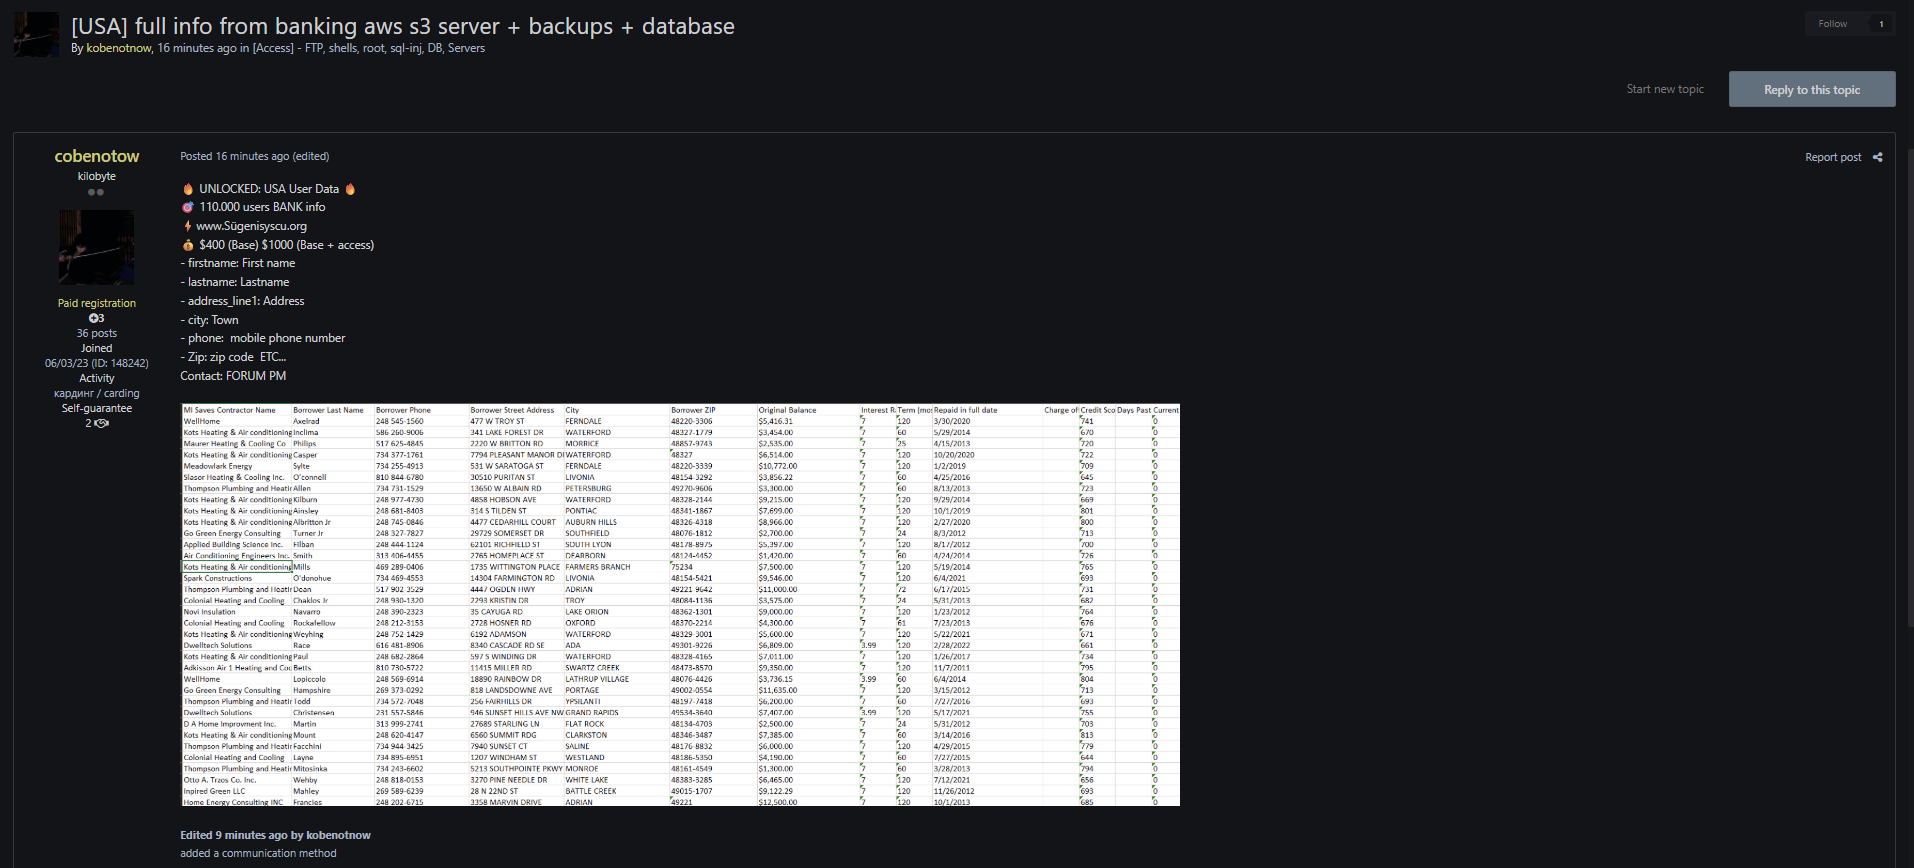Open the Posted 16 minutes ago timestamp link
This screenshot has height=868, width=1914.
[x=234, y=156]
